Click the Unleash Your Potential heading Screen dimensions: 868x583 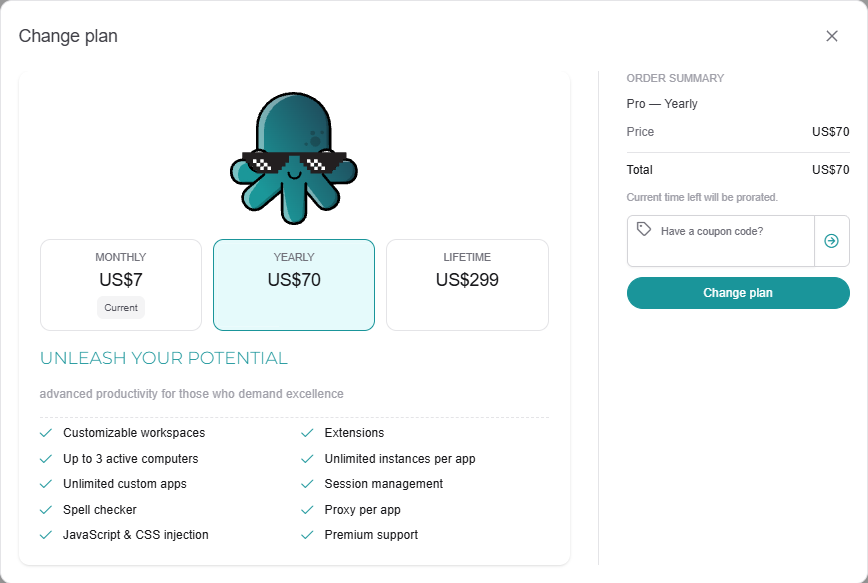pyautogui.click(x=164, y=358)
